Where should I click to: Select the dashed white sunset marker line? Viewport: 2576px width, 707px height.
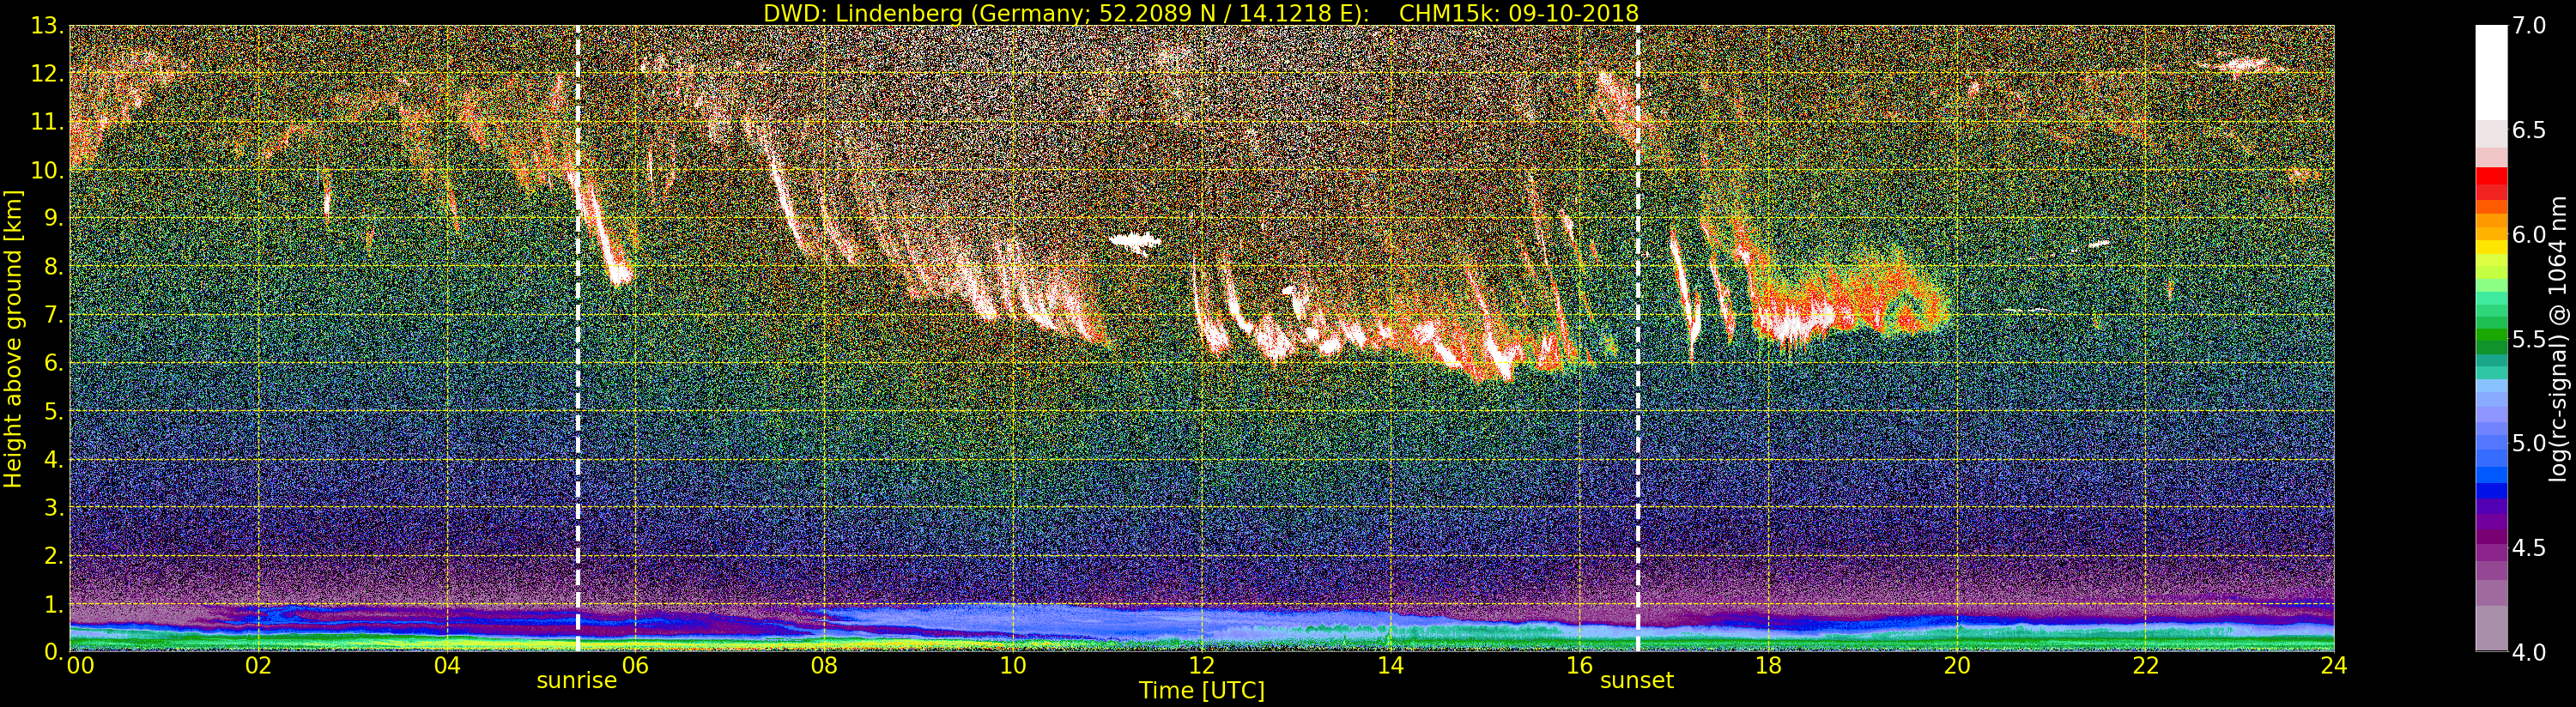1638,338
